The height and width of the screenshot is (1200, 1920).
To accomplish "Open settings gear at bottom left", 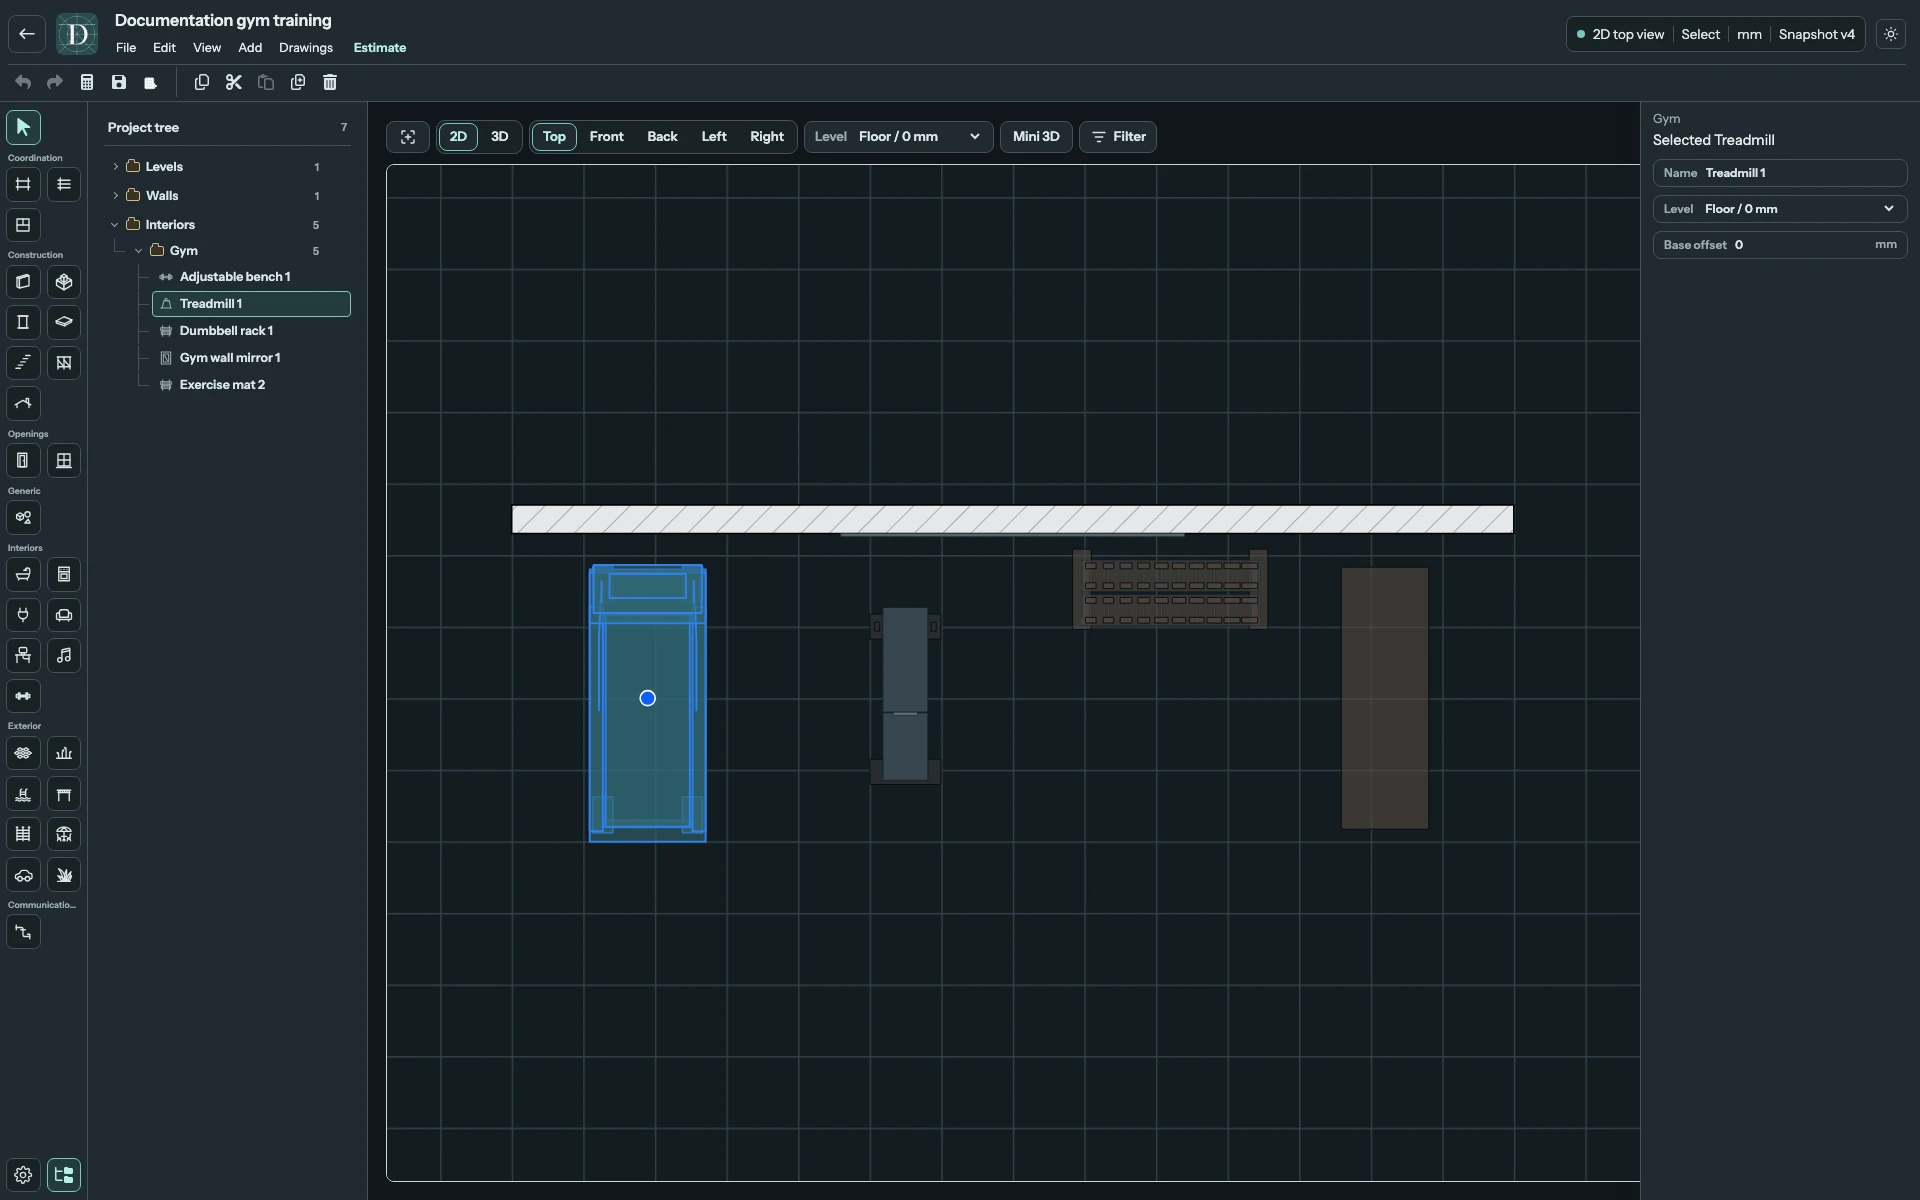I will (x=23, y=1175).
